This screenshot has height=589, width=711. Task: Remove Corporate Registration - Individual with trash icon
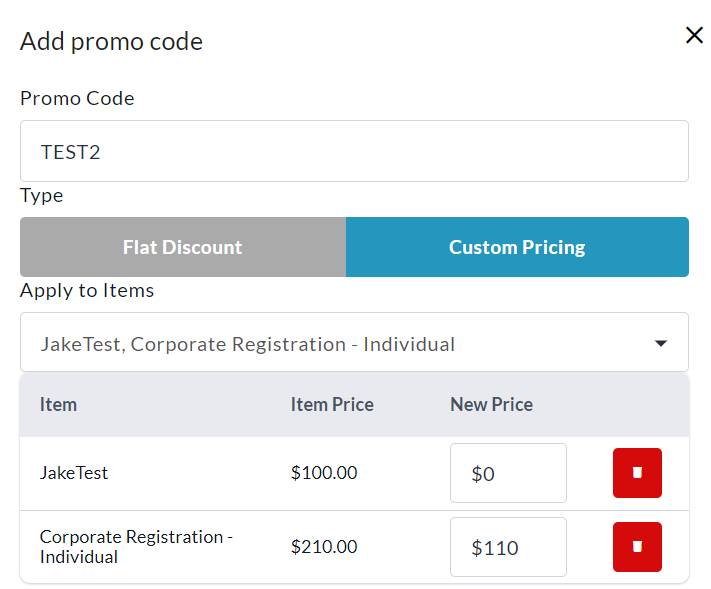pos(637,547)
